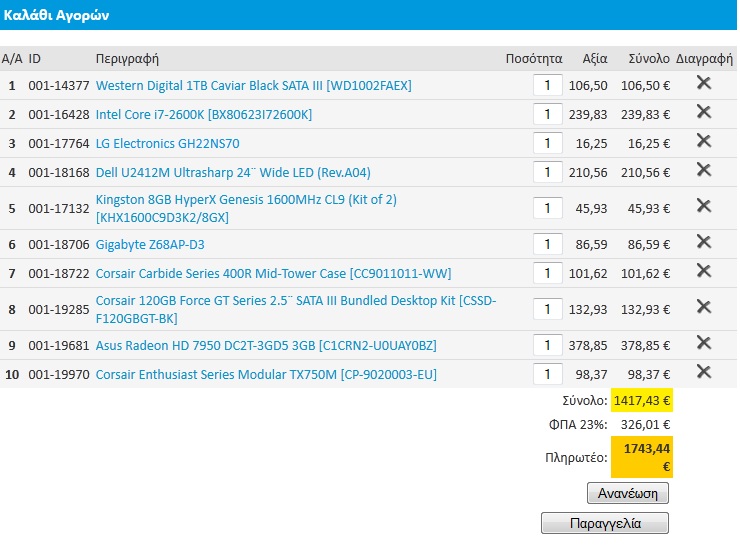This screenshot has width=740, height=552.
Task: Click the Σύνολο column header
Action: 649,59
